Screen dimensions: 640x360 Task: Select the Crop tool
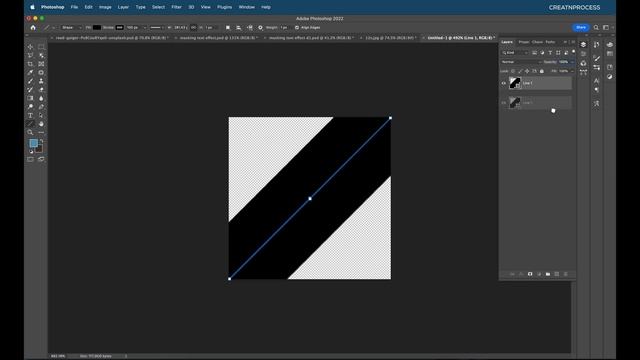pos(30,64)
